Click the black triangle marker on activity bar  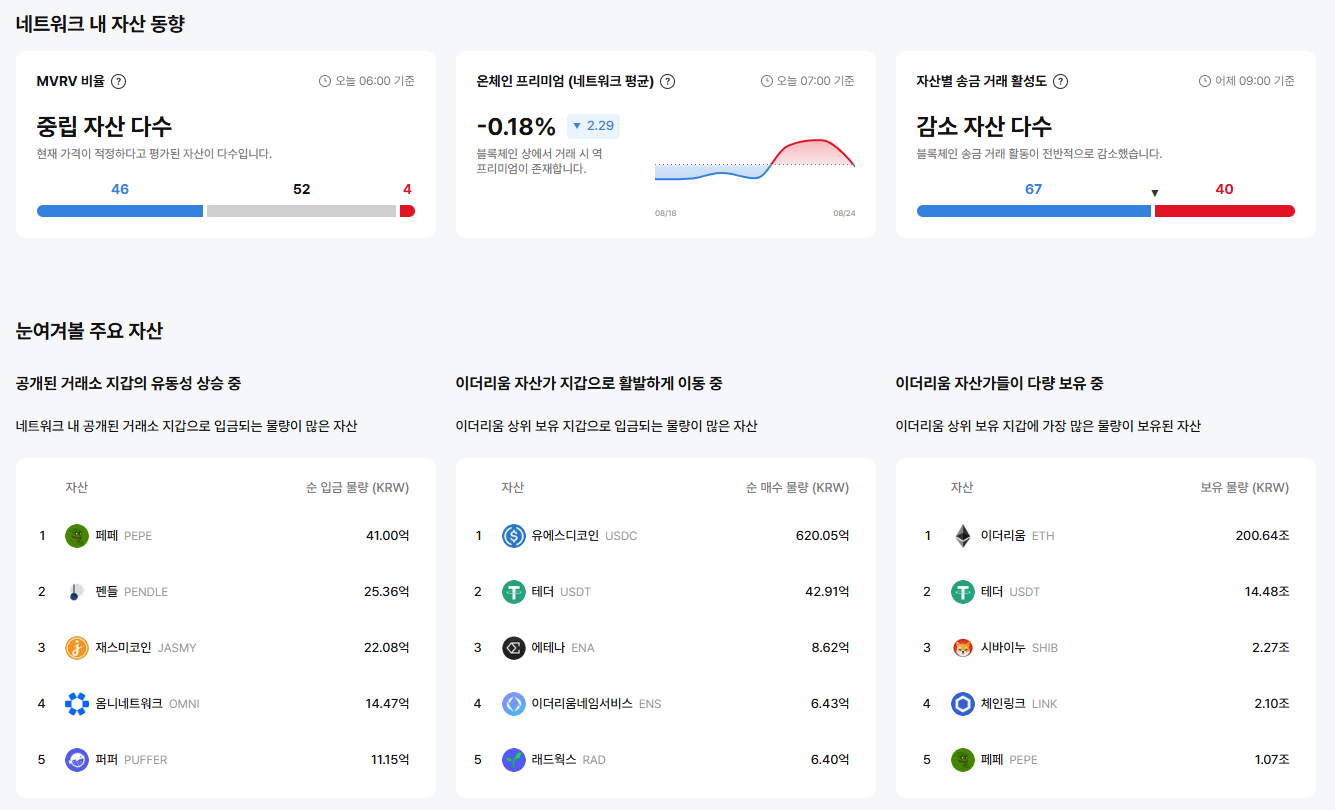coord(1155,193)
